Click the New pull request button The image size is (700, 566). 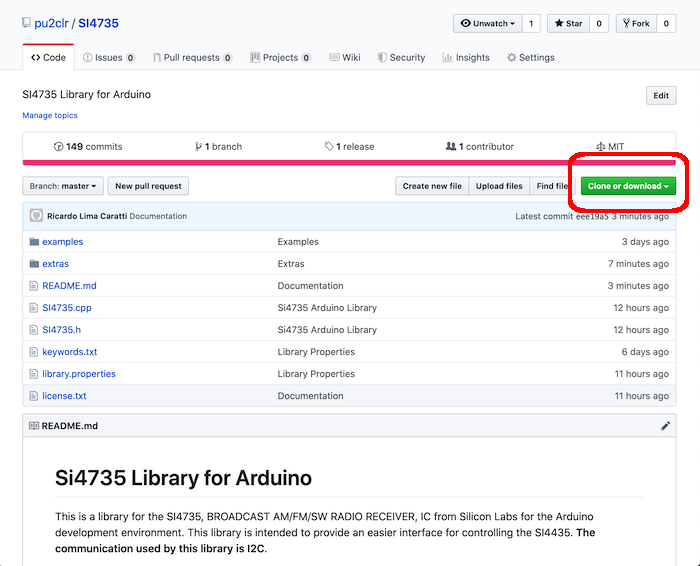148,186
